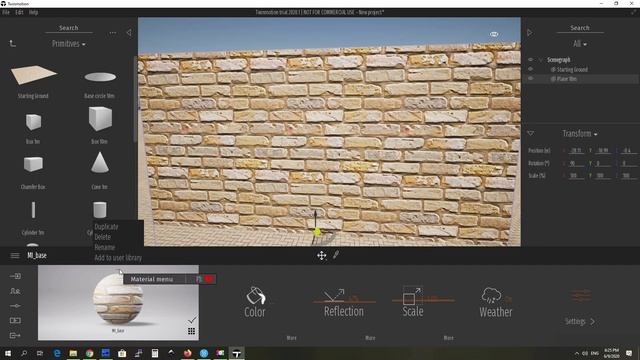Select the Chamfer Box primitive thumbnail
Image resolution: width=640 pixels, height=360 pixels.
pos(33,164)
